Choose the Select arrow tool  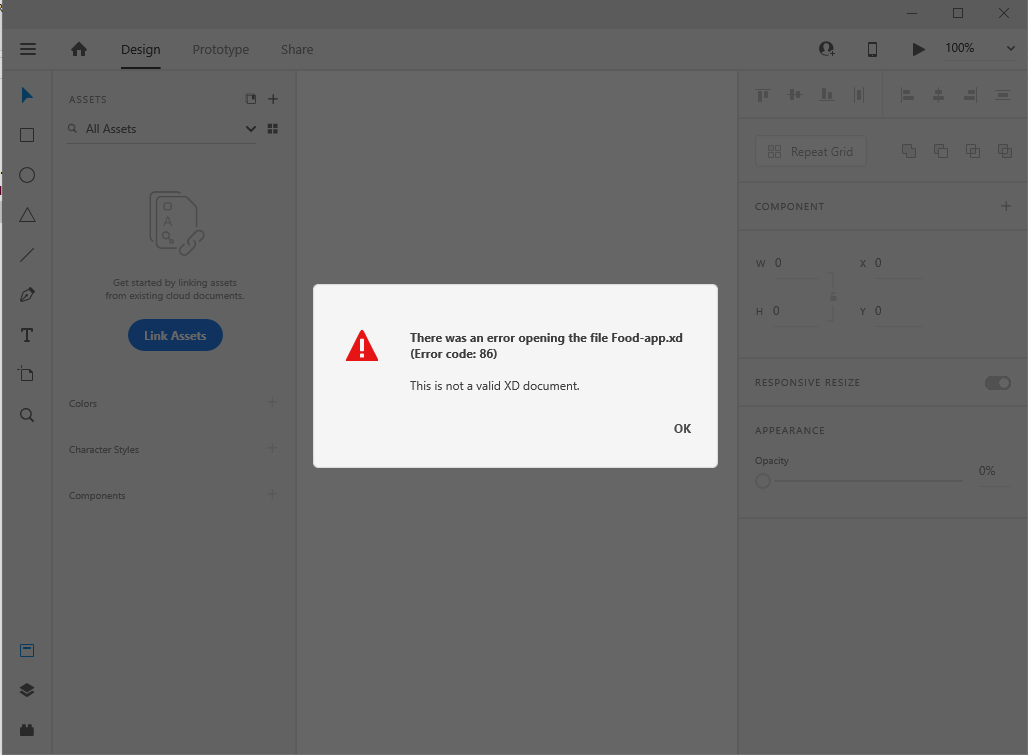coord(27,95)
